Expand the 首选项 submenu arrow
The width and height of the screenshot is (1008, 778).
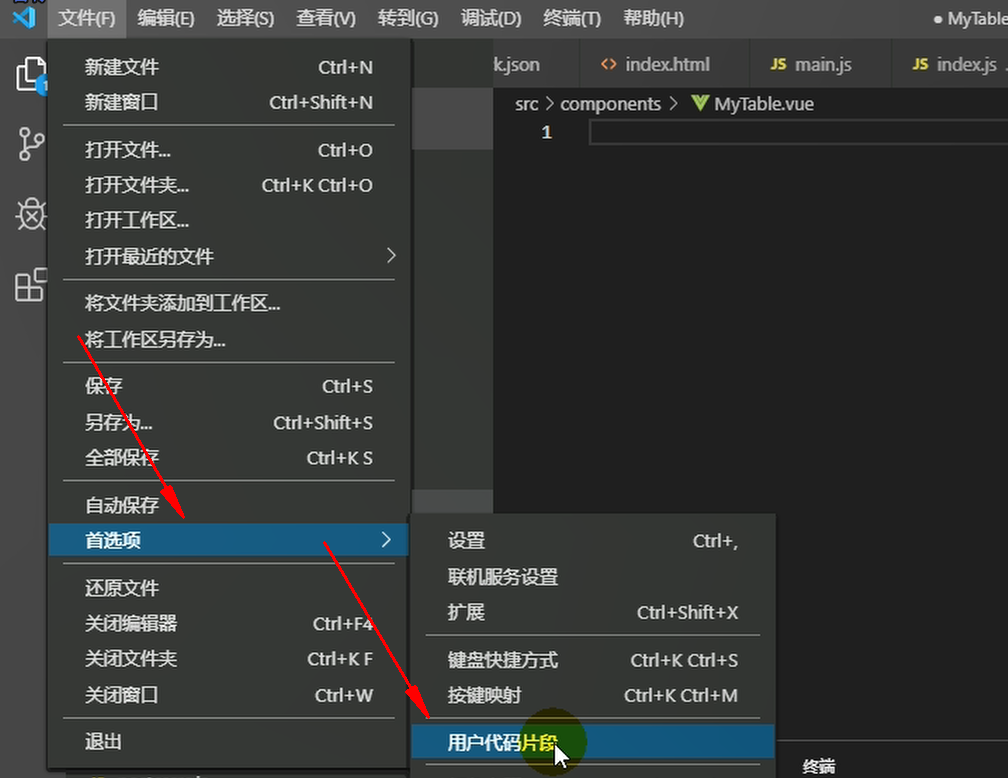click(386, 541)
